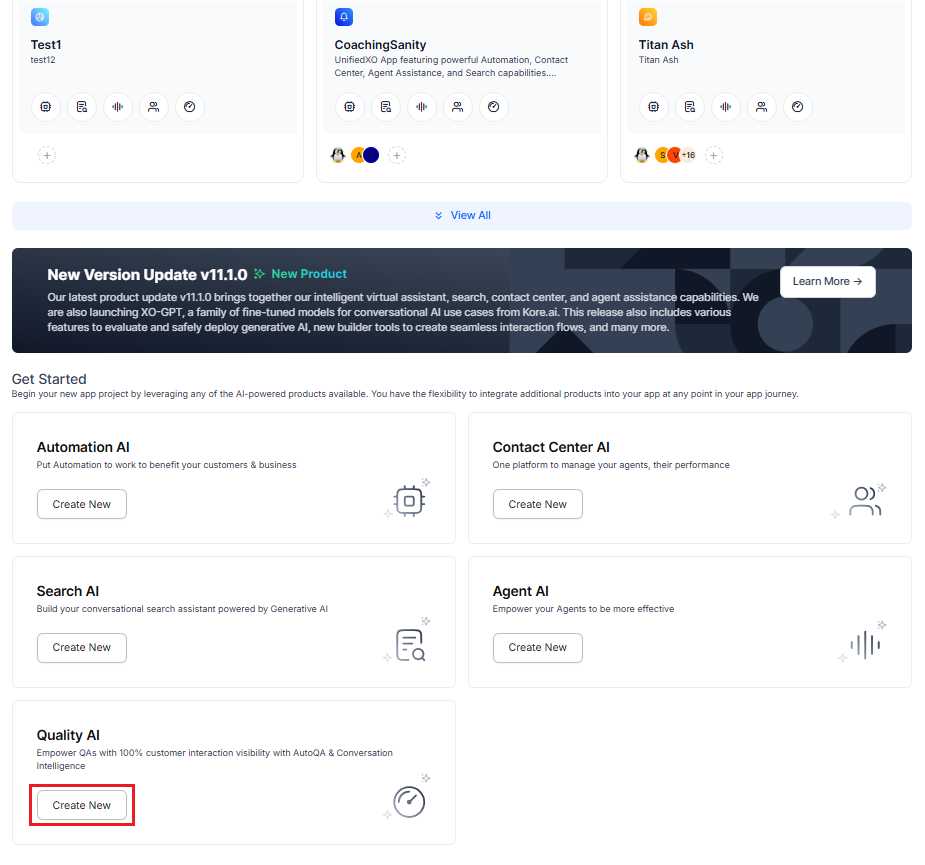Create new Quality AI app
This screenshot has height=865, width=925.
[82, 805]
